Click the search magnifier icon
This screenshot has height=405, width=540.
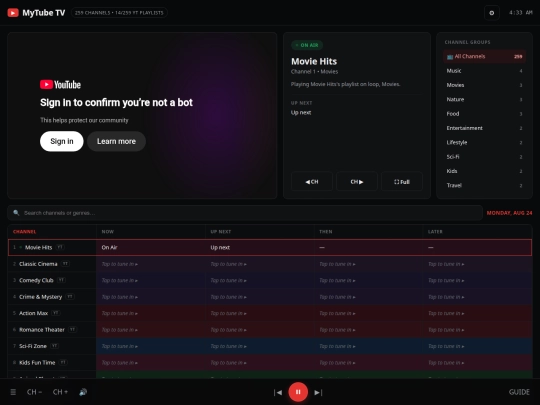click(x=16, y=213)
